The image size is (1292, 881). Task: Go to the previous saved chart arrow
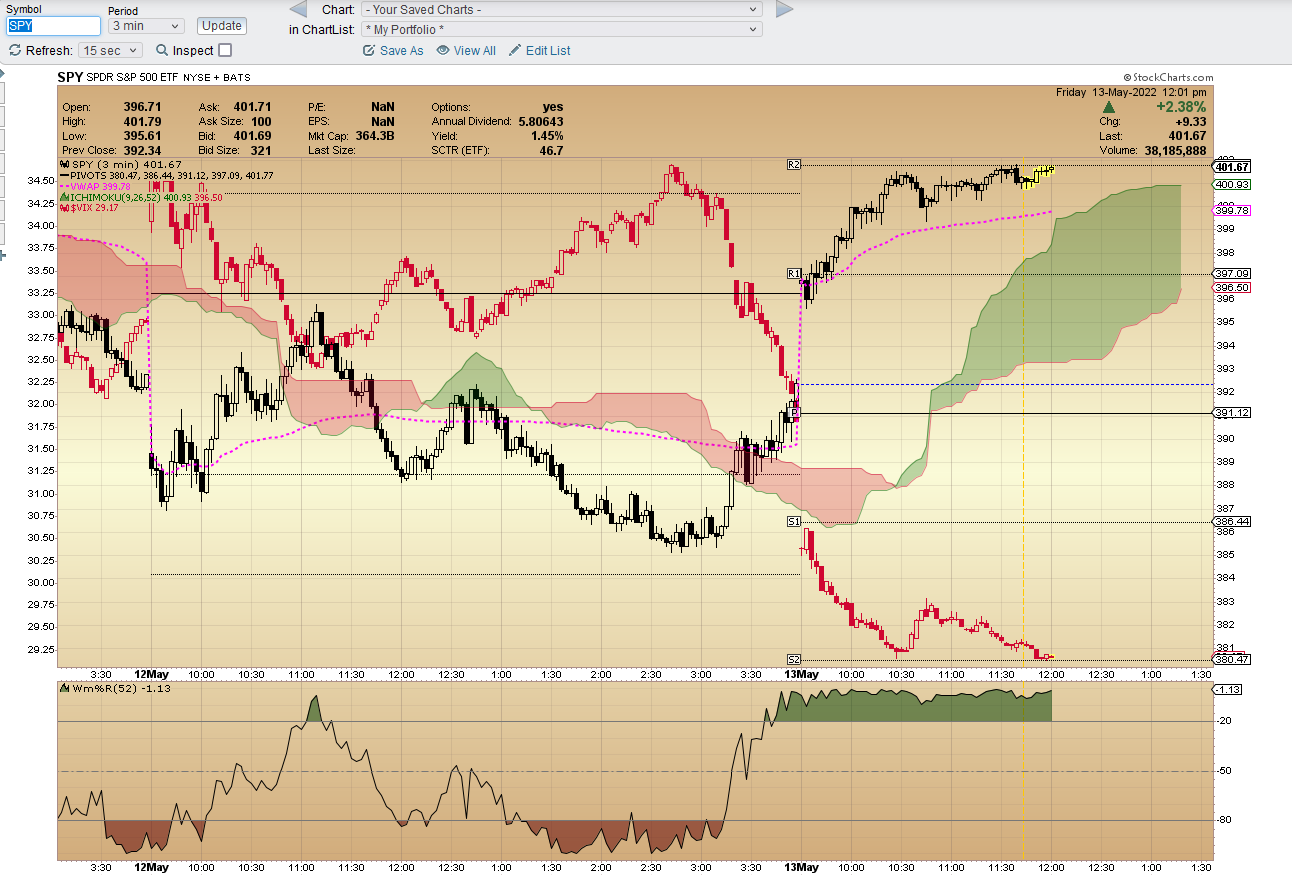tap(298, 9)
